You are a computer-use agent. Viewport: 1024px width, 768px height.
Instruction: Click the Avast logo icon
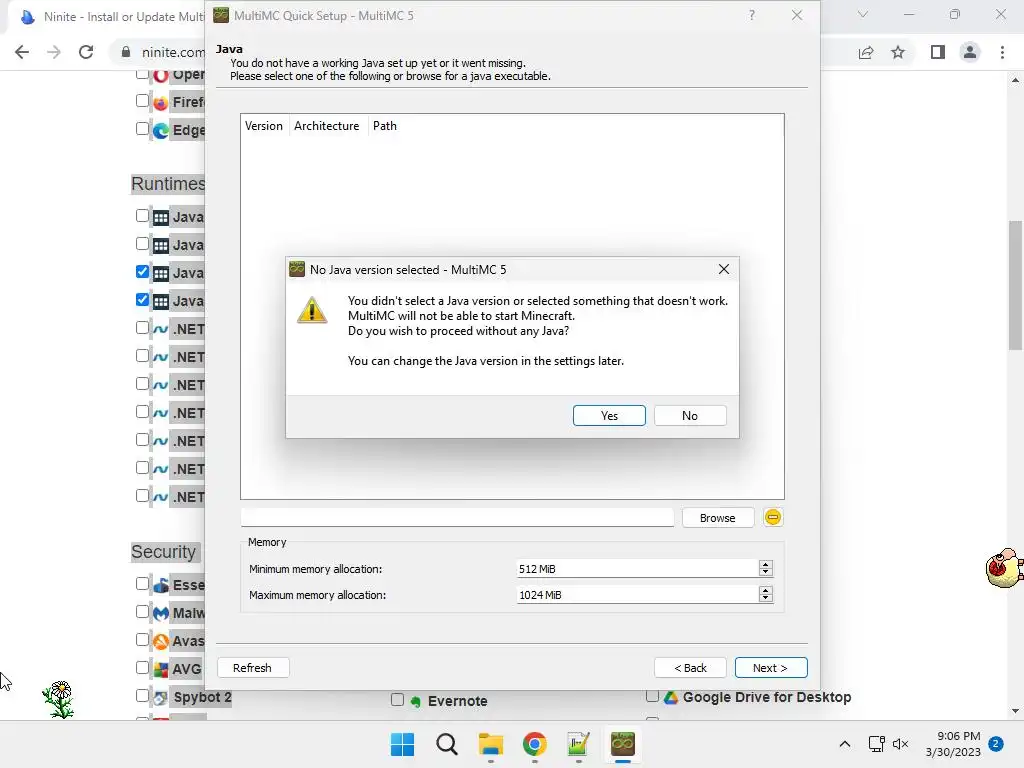pyautogui.click(x=161, y=642)
